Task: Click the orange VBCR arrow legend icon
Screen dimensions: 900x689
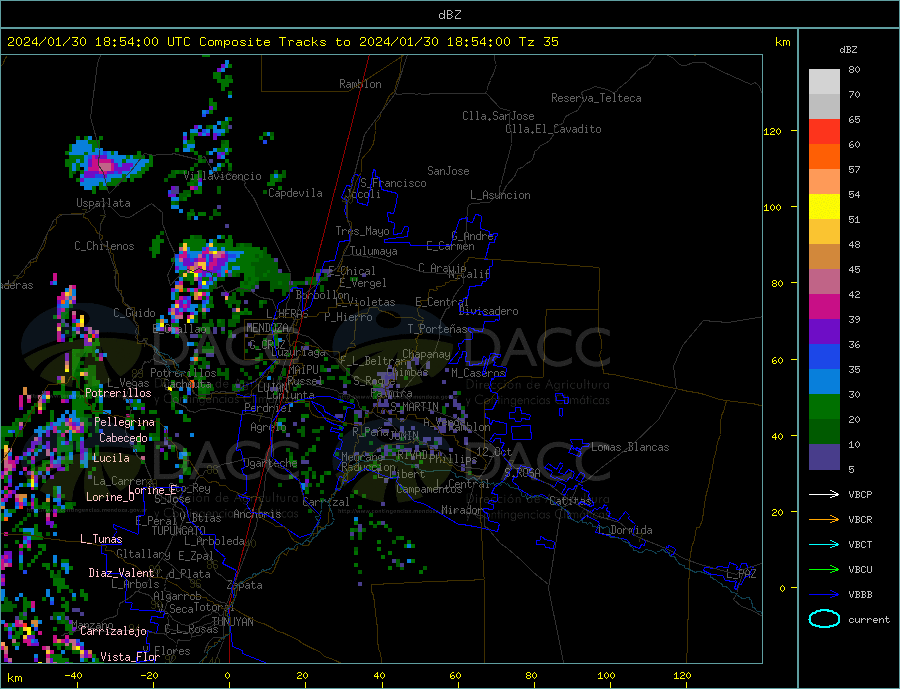Action: pos(824,520)
